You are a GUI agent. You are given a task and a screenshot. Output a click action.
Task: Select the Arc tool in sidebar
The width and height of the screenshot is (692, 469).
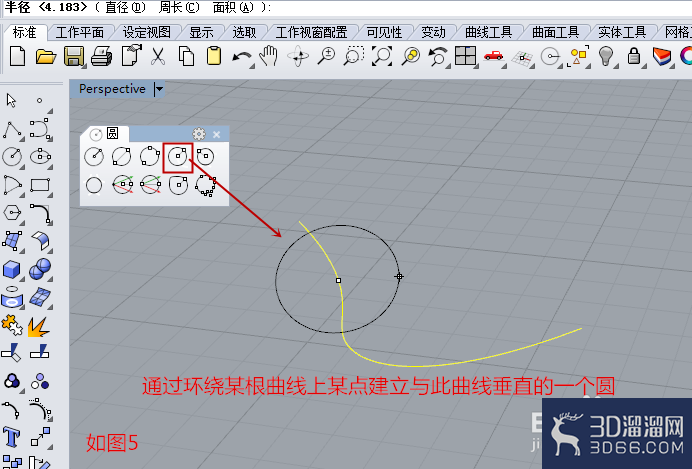[x=12, y=185]
